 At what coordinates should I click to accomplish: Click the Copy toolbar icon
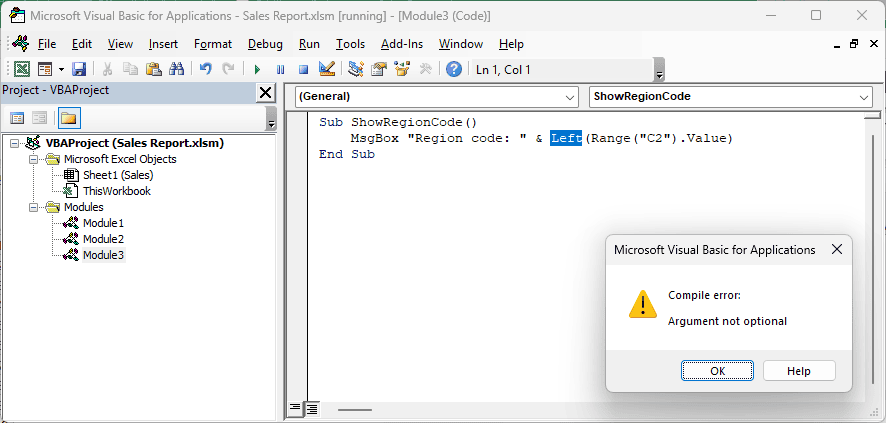pos(131,69)
